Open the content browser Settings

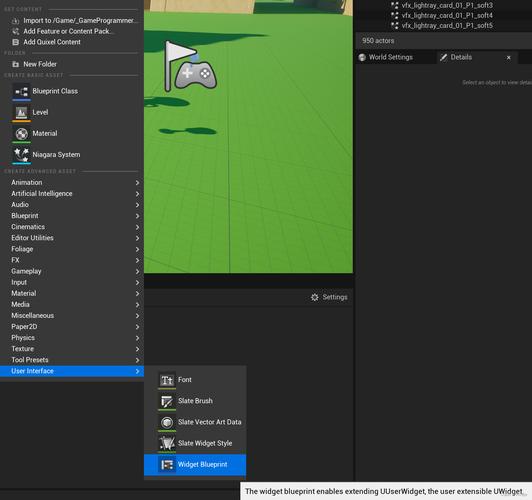pyautogui.click(x=329, y=297)
